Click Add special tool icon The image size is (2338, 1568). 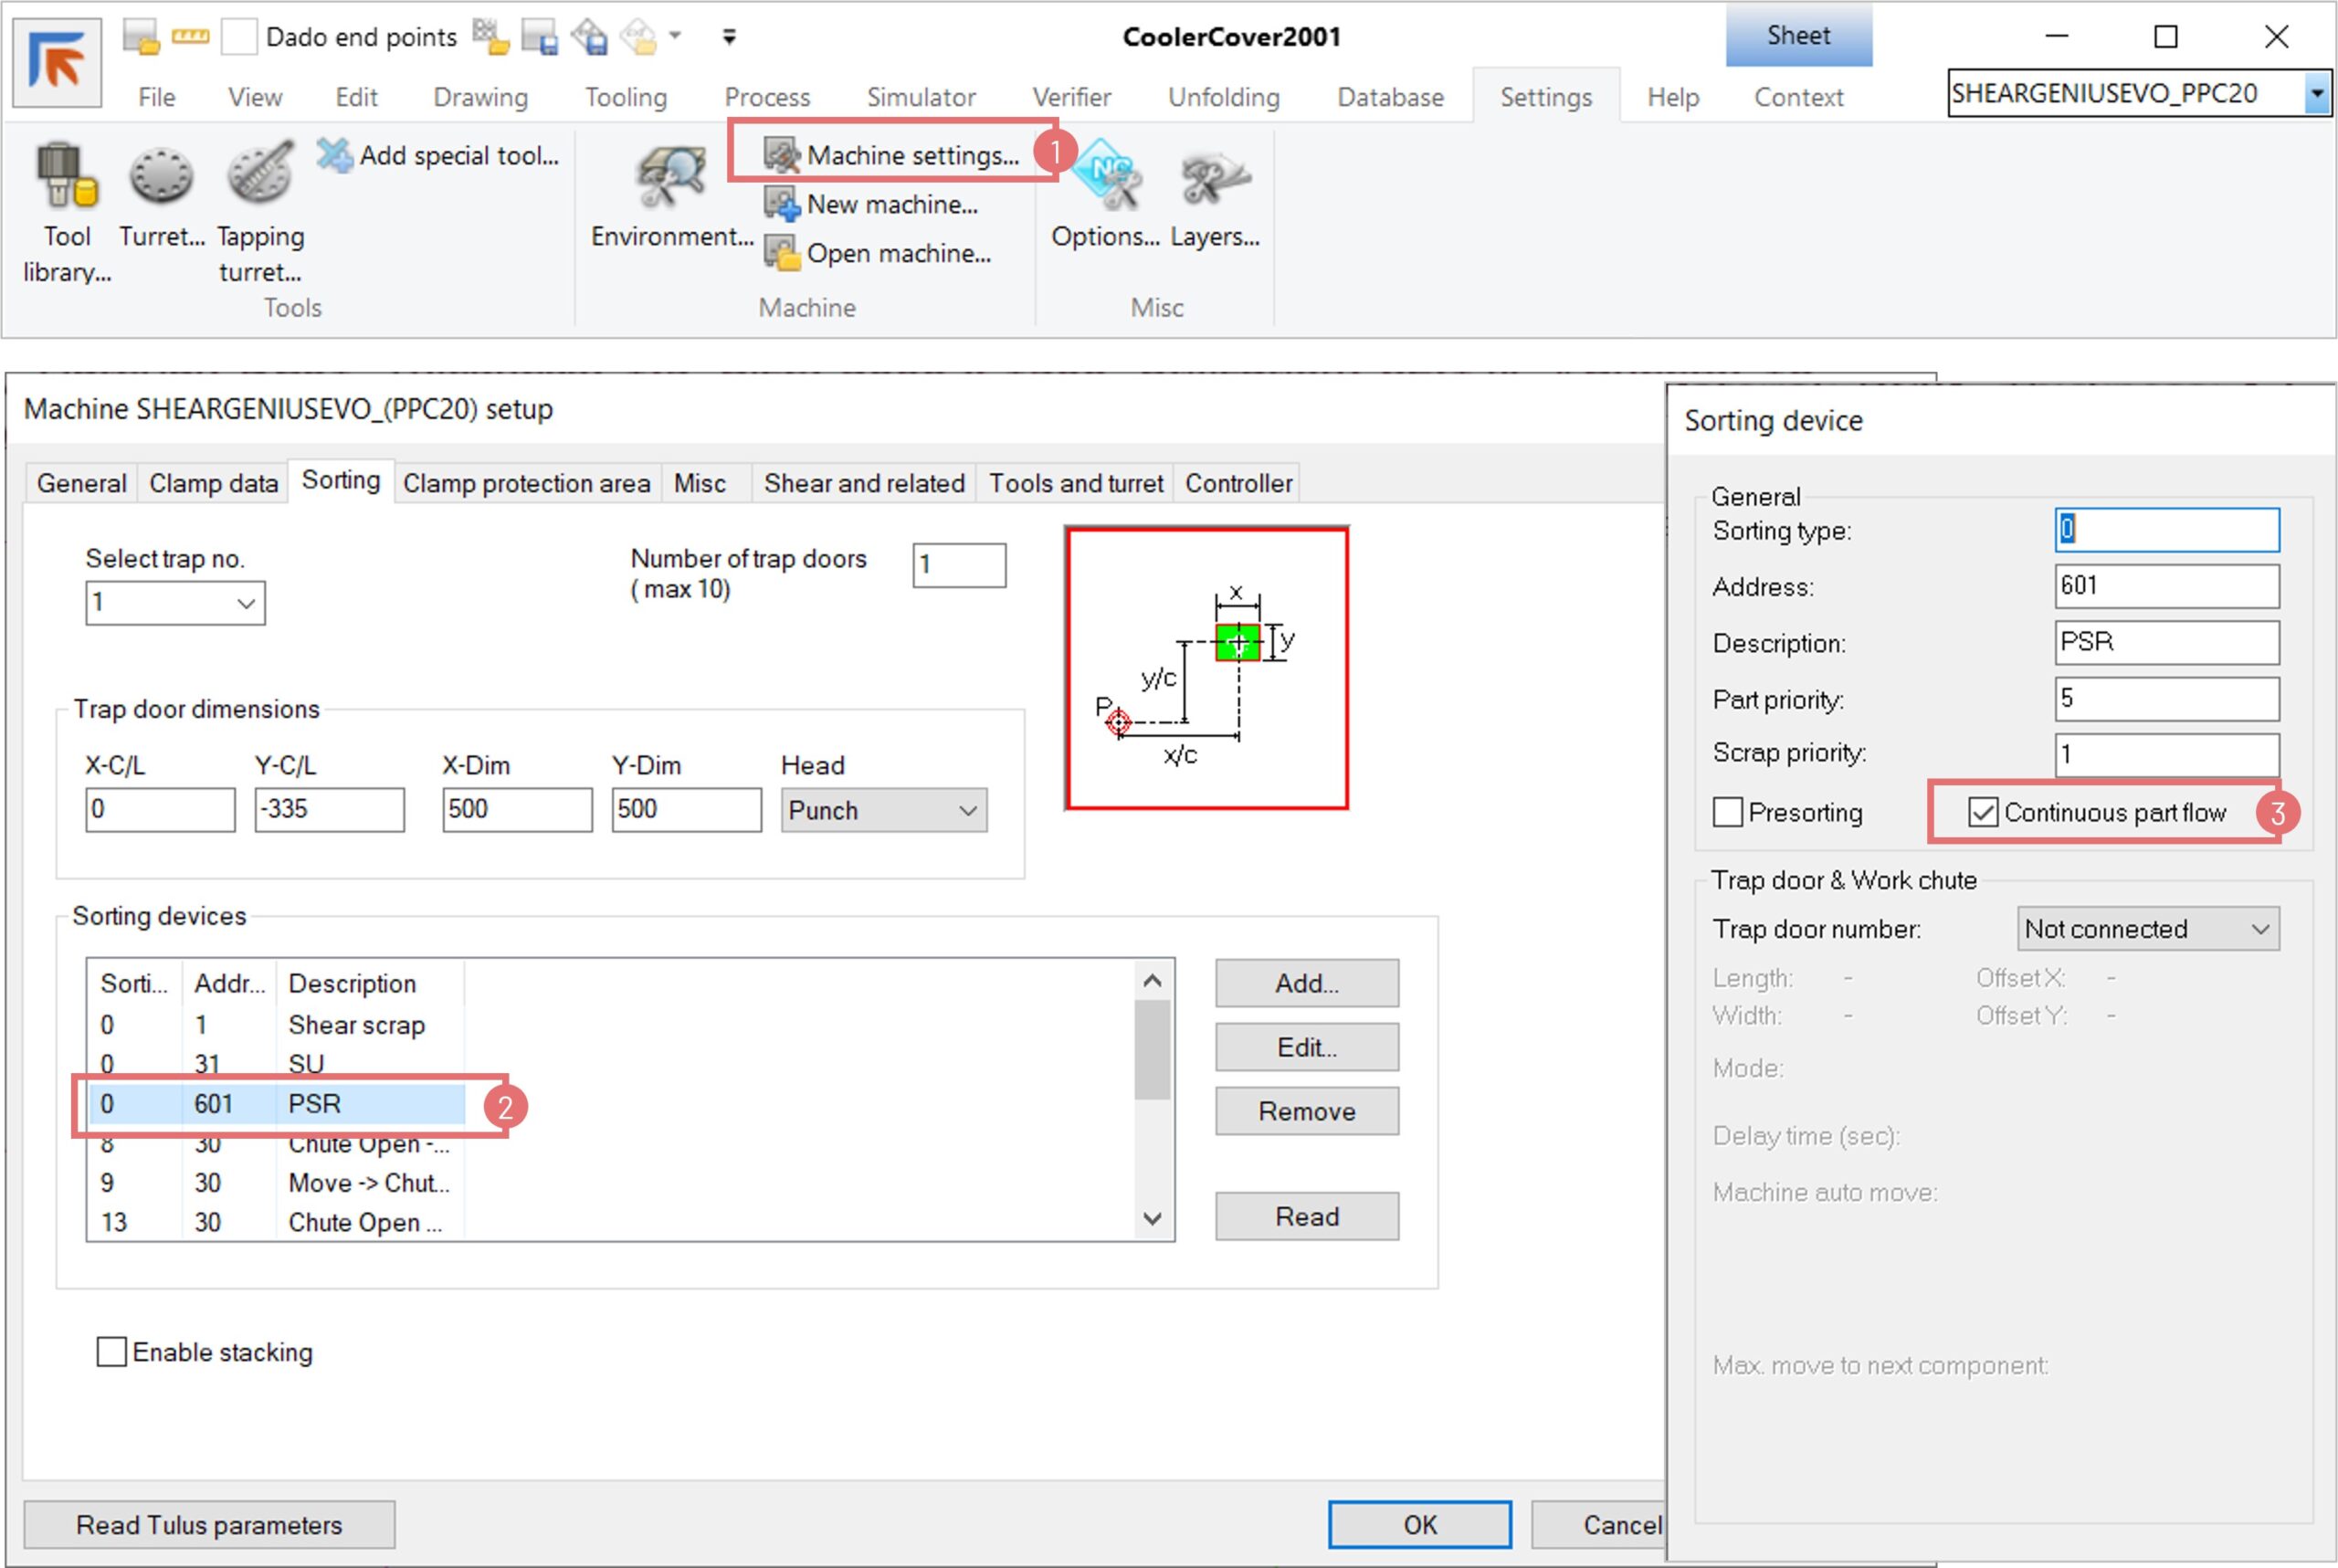[x=335, y=155]
